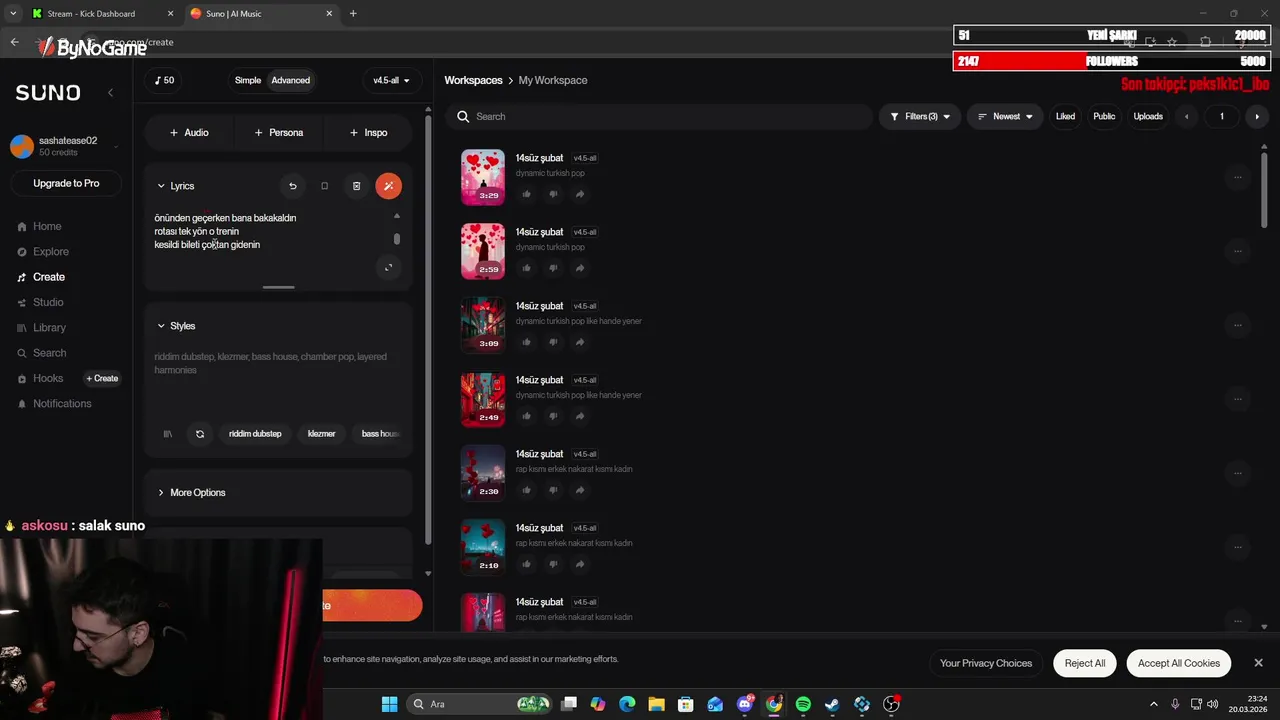Add Inspo to the creation
1280x720 pixels.
368,133
